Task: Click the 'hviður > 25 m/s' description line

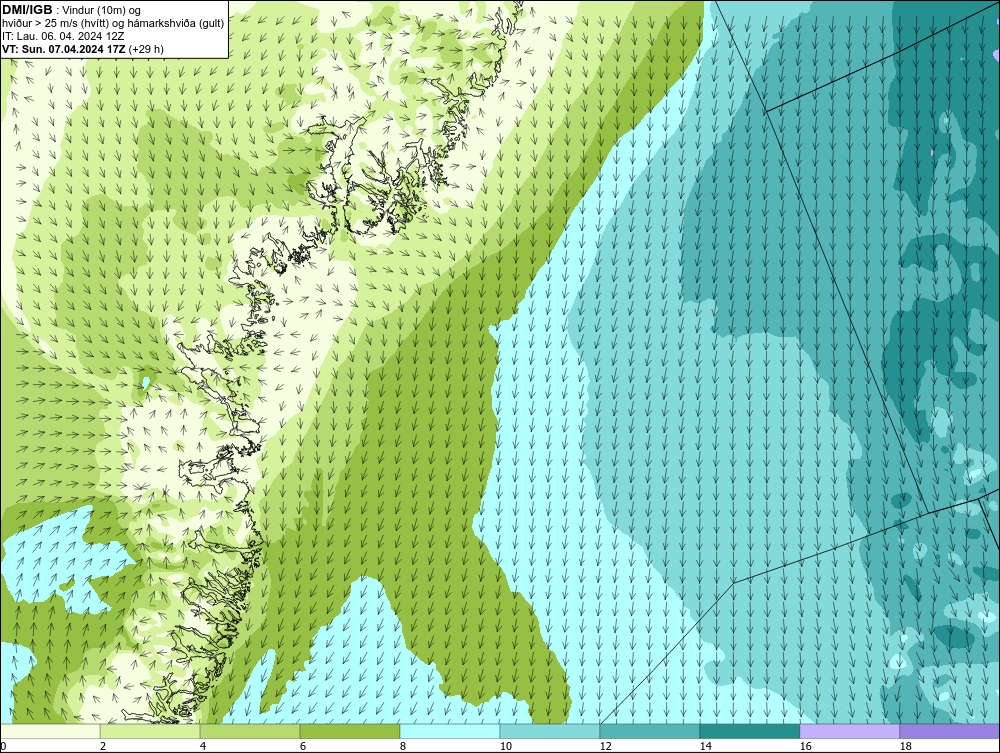Action: point(113,24)
